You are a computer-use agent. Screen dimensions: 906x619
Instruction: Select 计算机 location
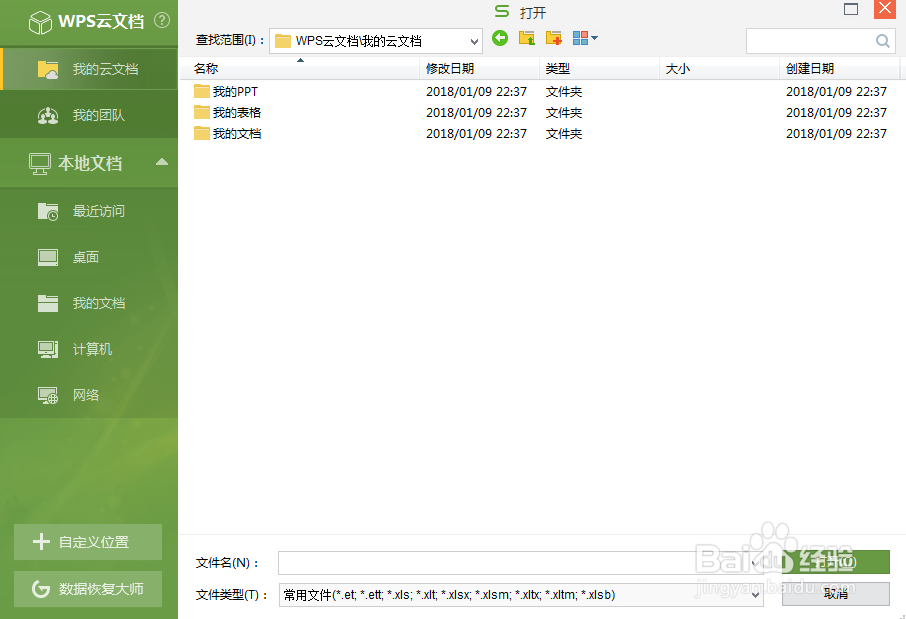click(89, 349)
